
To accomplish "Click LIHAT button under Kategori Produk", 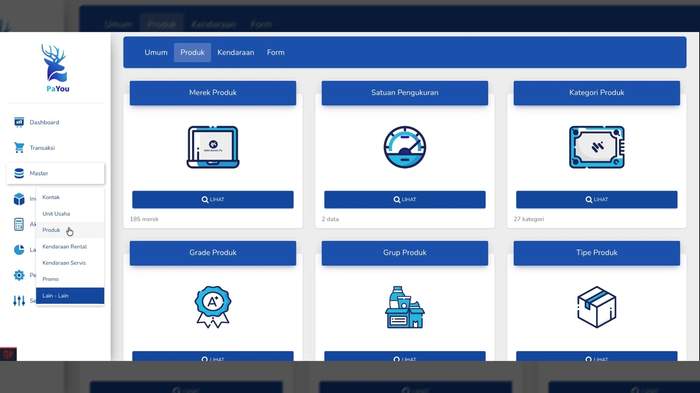I will tap(596, 200).
